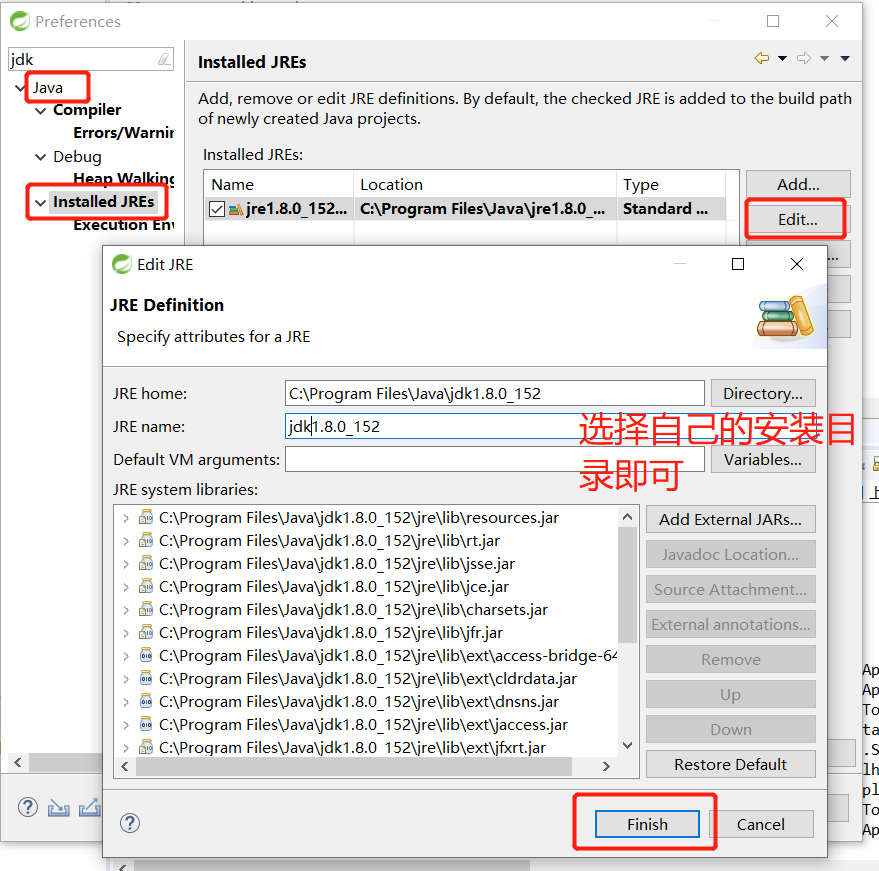Image resolution: width=879 pixels, height=871 pixels.
Task: Expand the rt.jar library entry
Action: point(126,541)
